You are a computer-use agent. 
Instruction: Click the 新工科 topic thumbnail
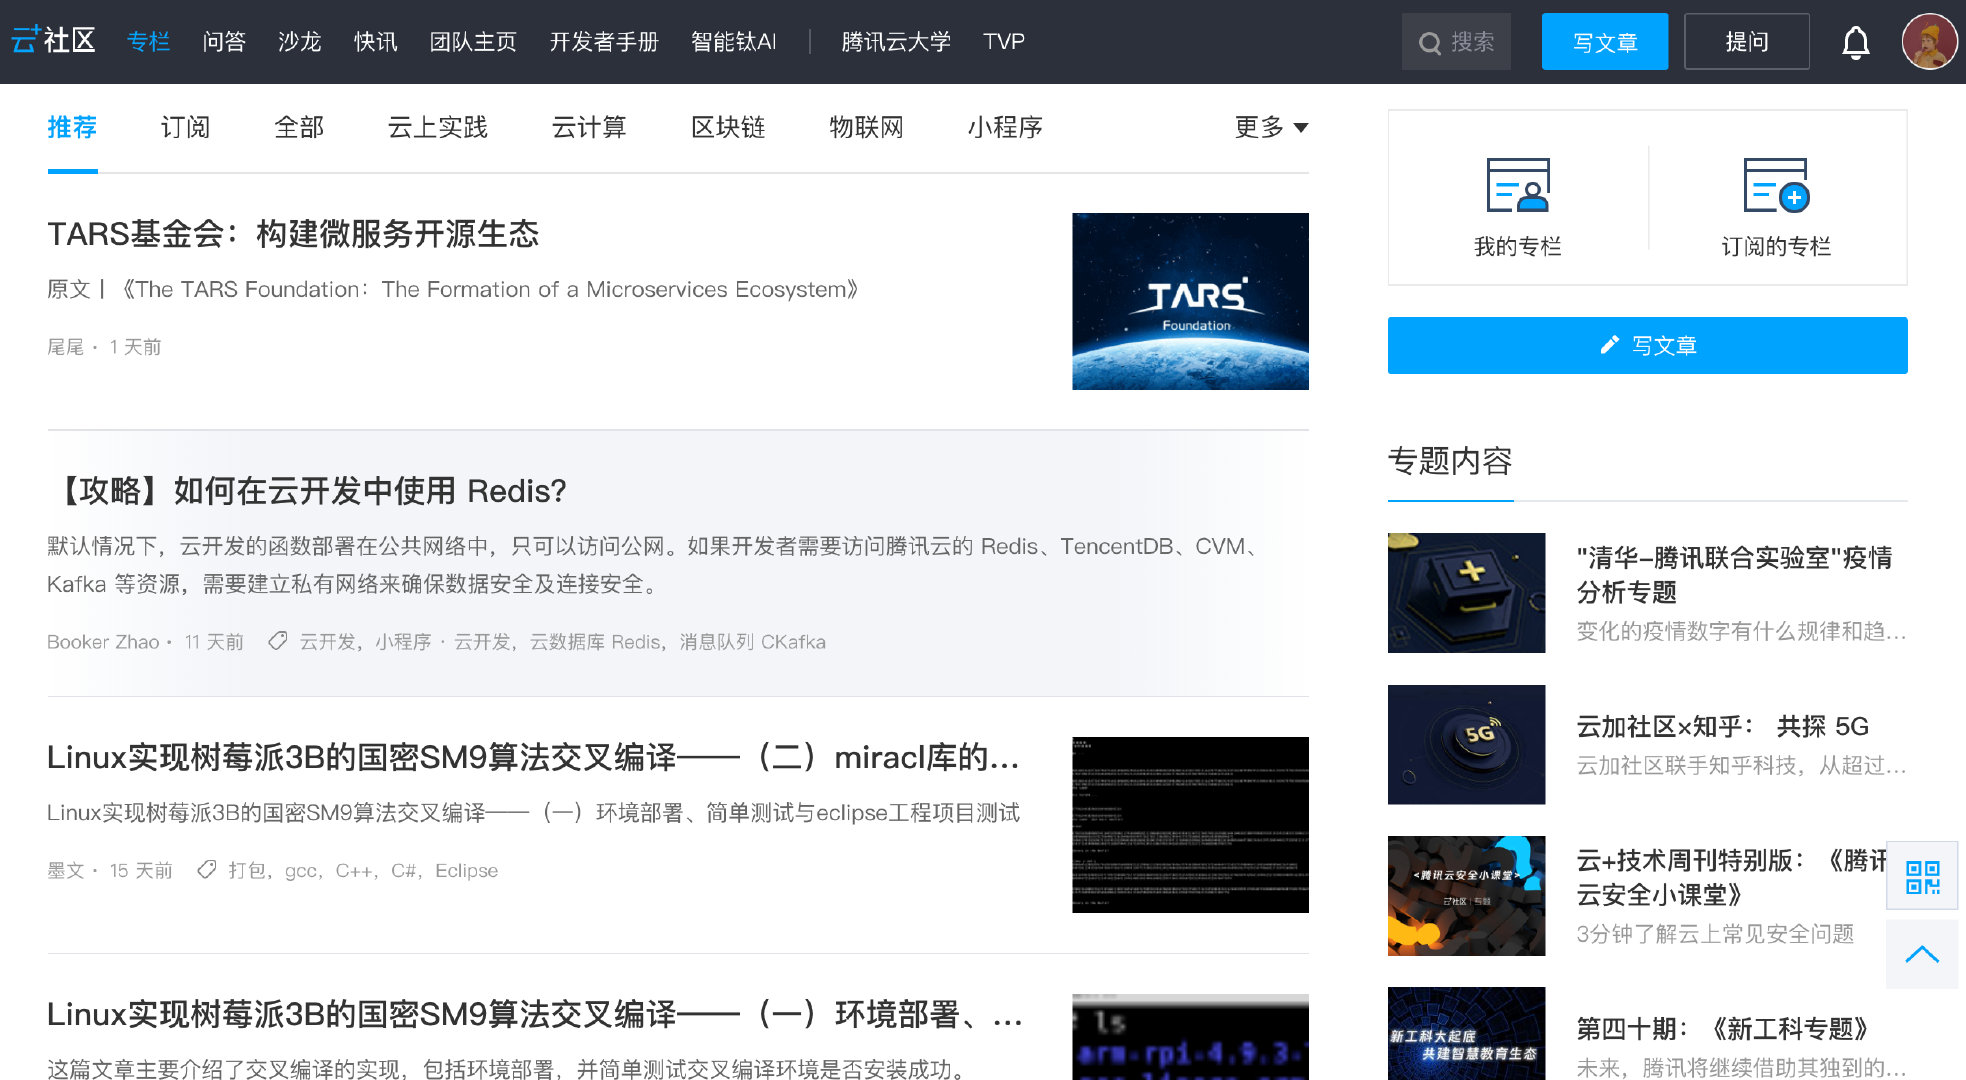click(x=1466, y=1034)
